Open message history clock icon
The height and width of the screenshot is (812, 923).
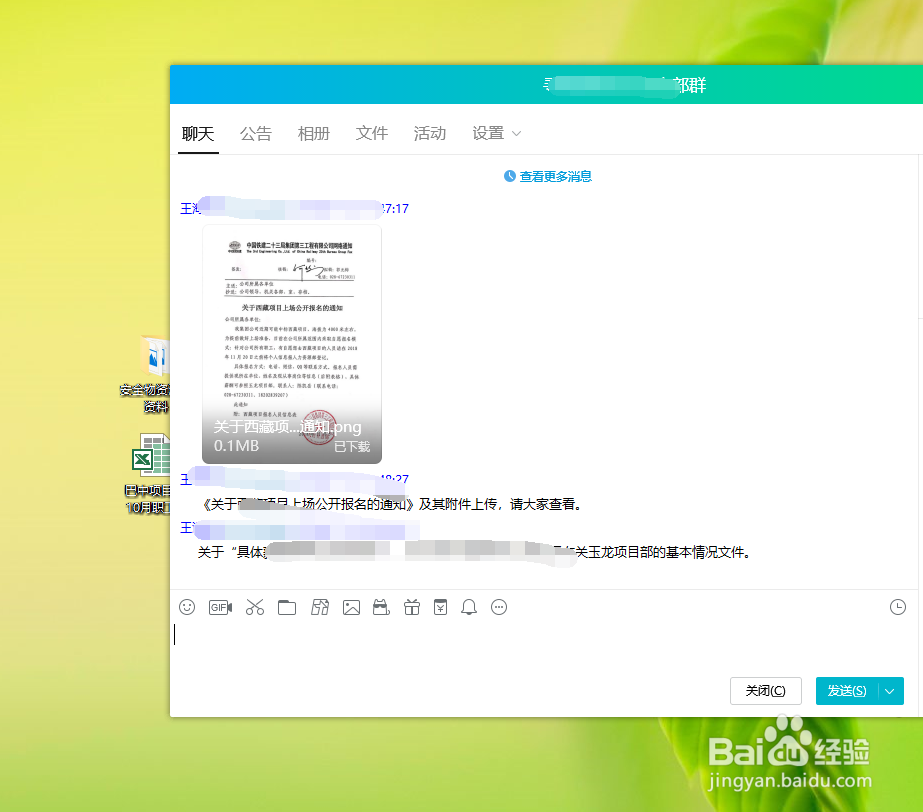[x=898, y=607]
